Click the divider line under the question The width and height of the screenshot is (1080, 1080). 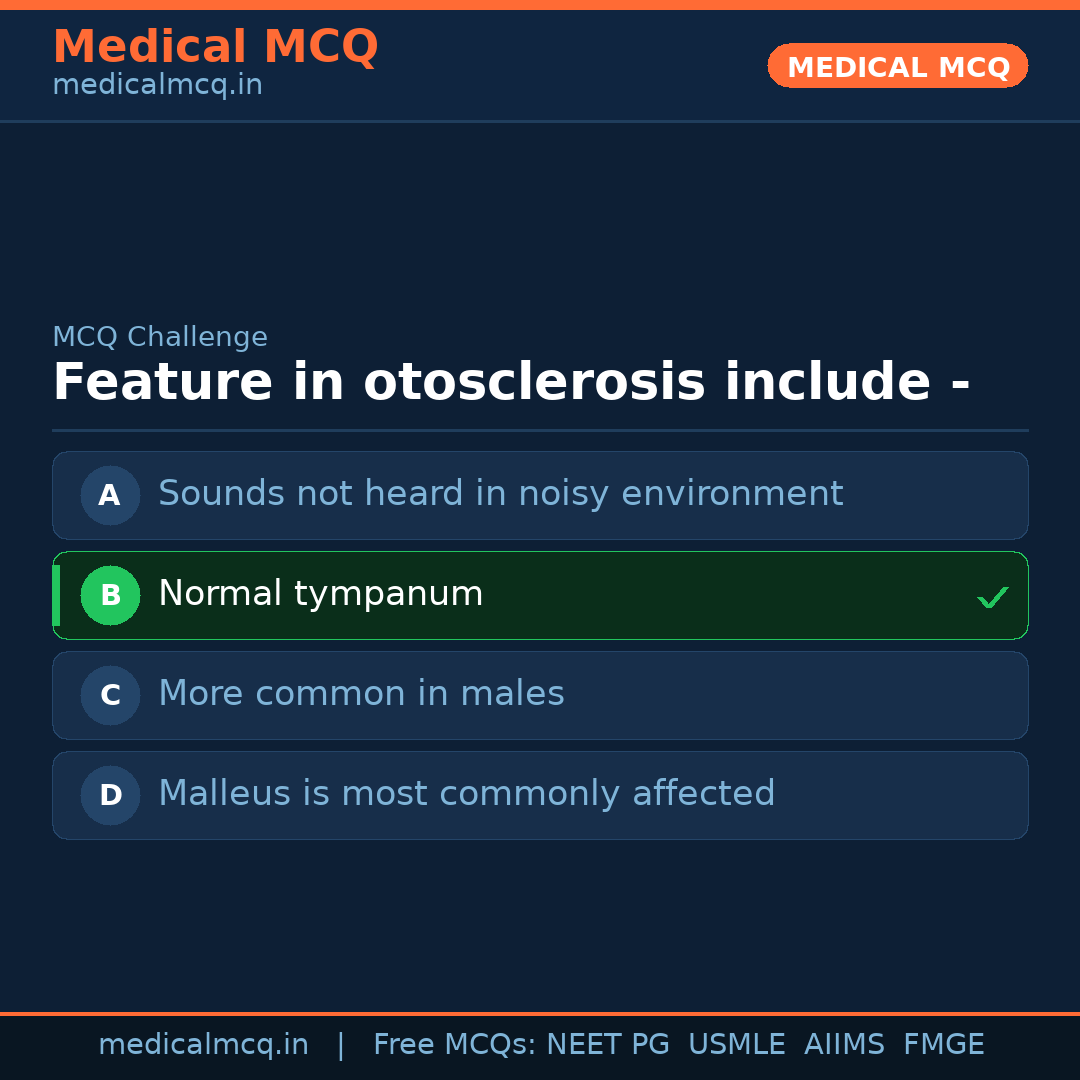540,430
